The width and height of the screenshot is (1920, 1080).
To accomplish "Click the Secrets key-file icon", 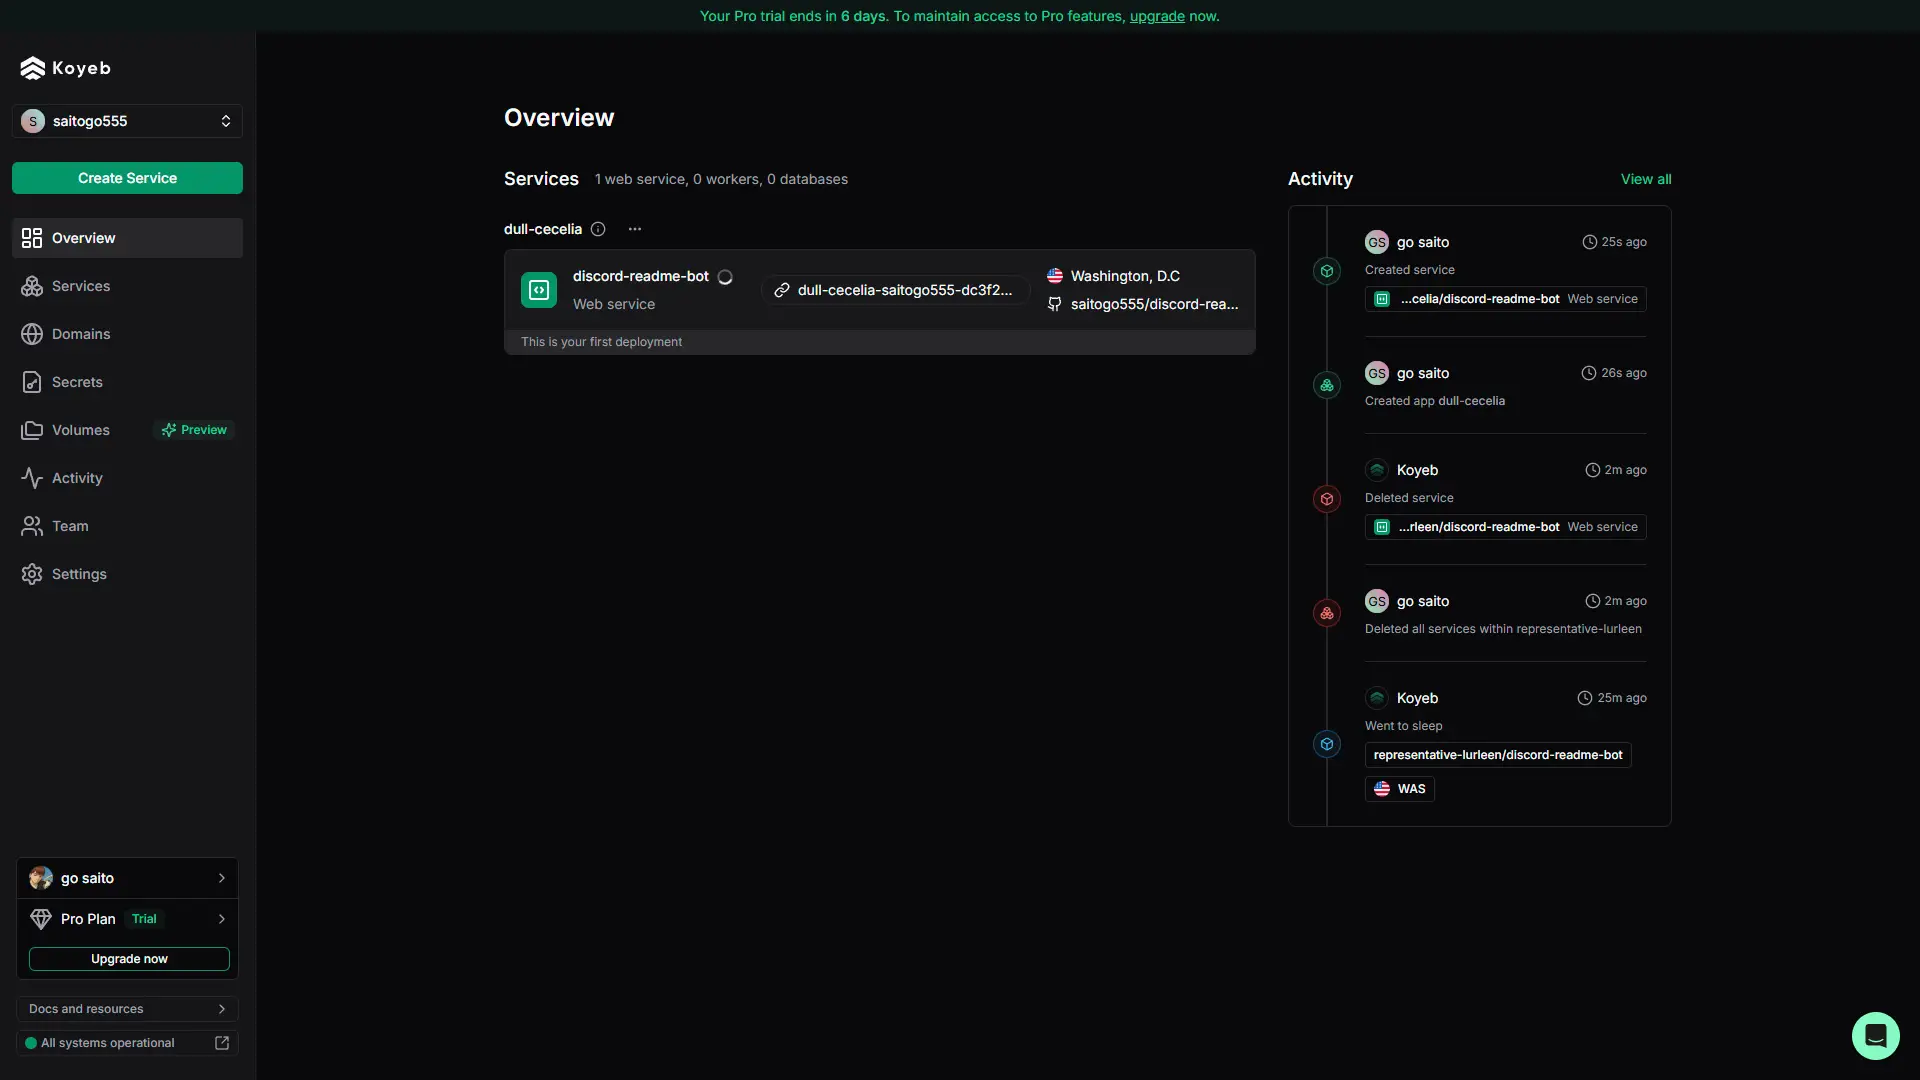I will (x=32, y=382).
